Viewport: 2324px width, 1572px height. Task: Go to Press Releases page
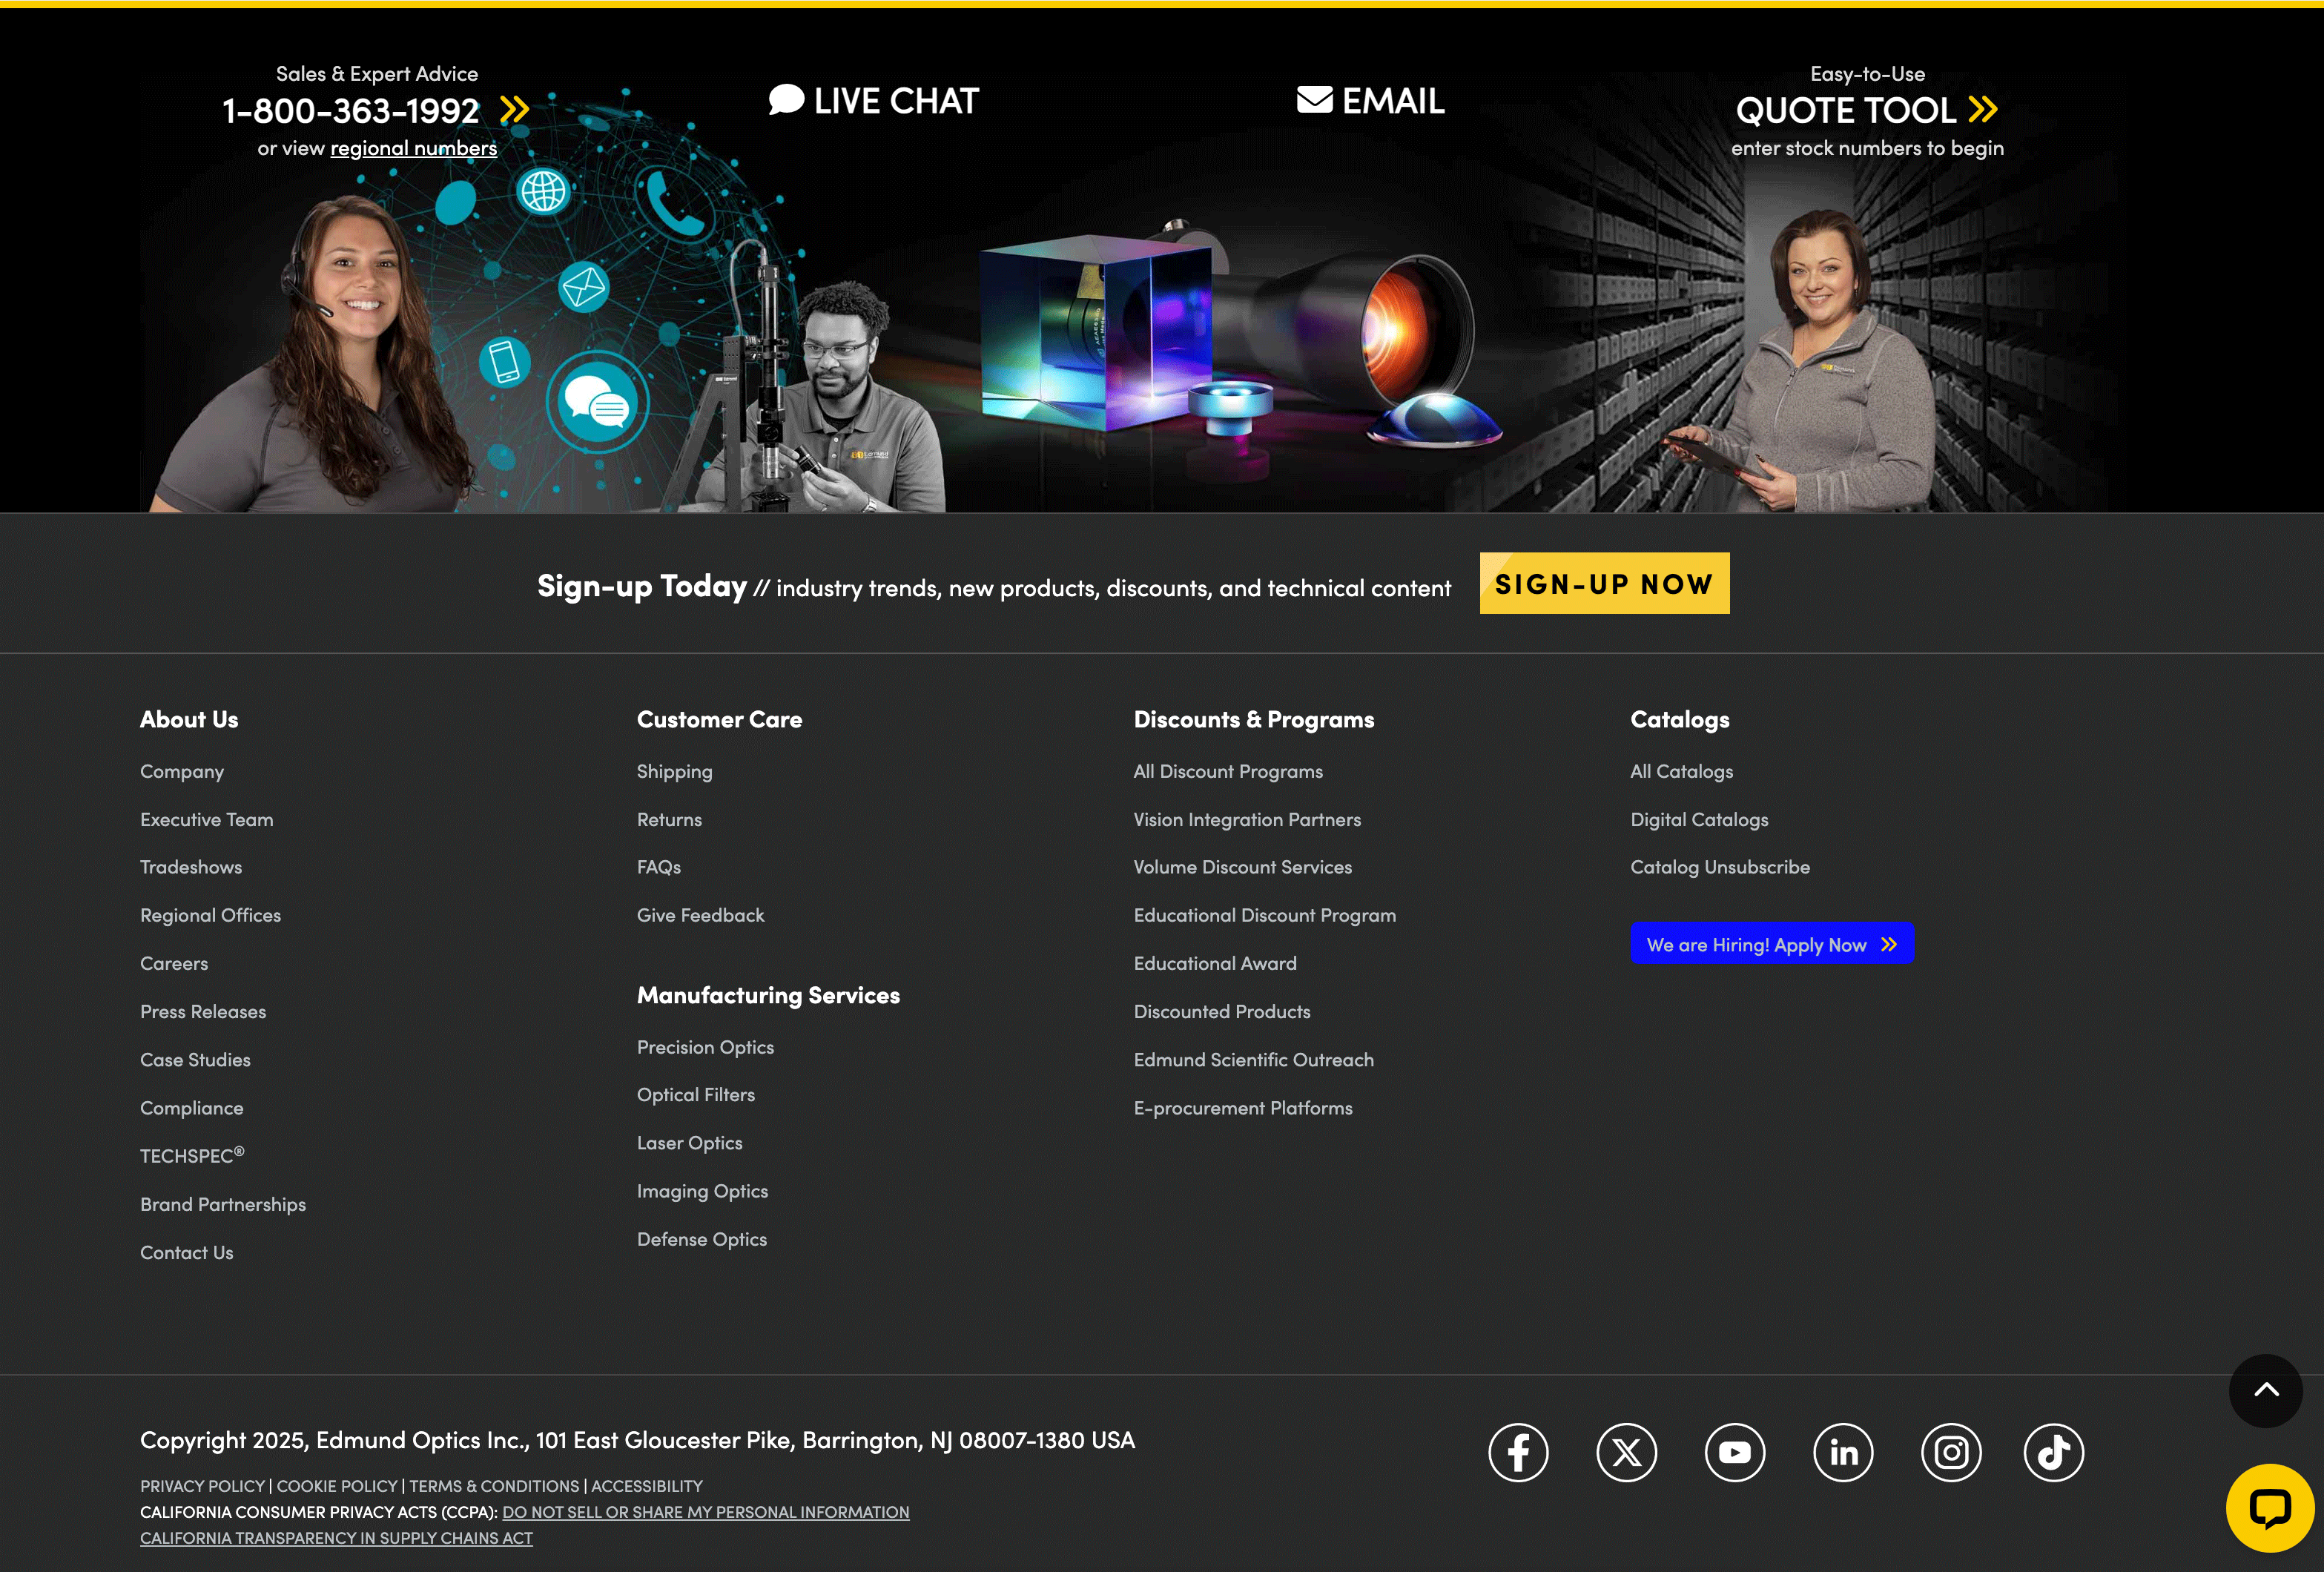[203, 1011]
